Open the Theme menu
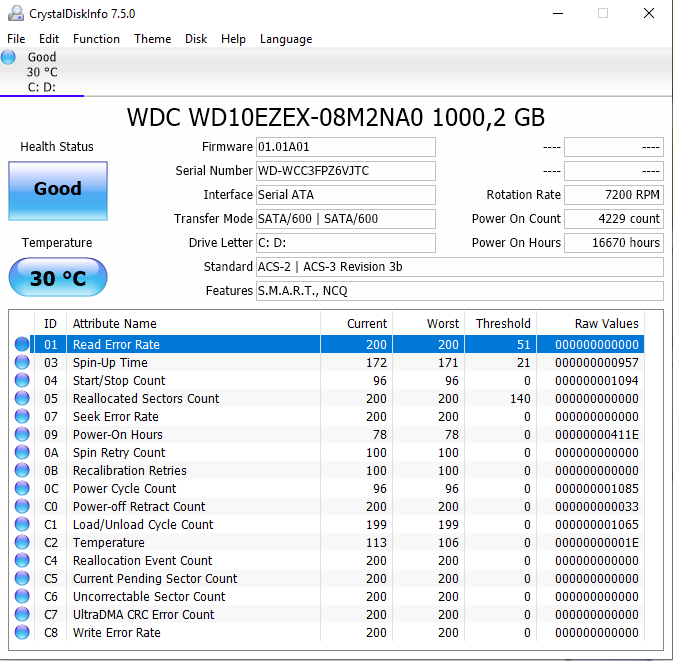Image resolution: width=673 pixels, height=661 pixels. 152,39
